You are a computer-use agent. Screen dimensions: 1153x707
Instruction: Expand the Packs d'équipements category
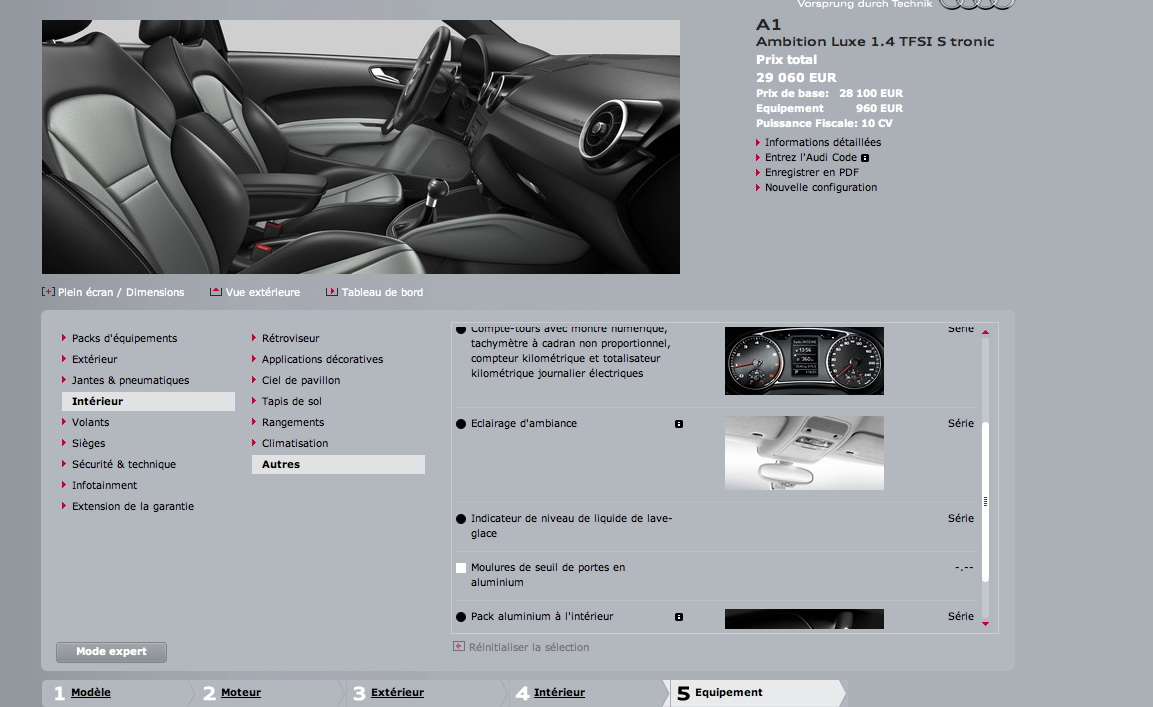pos(124,338)
